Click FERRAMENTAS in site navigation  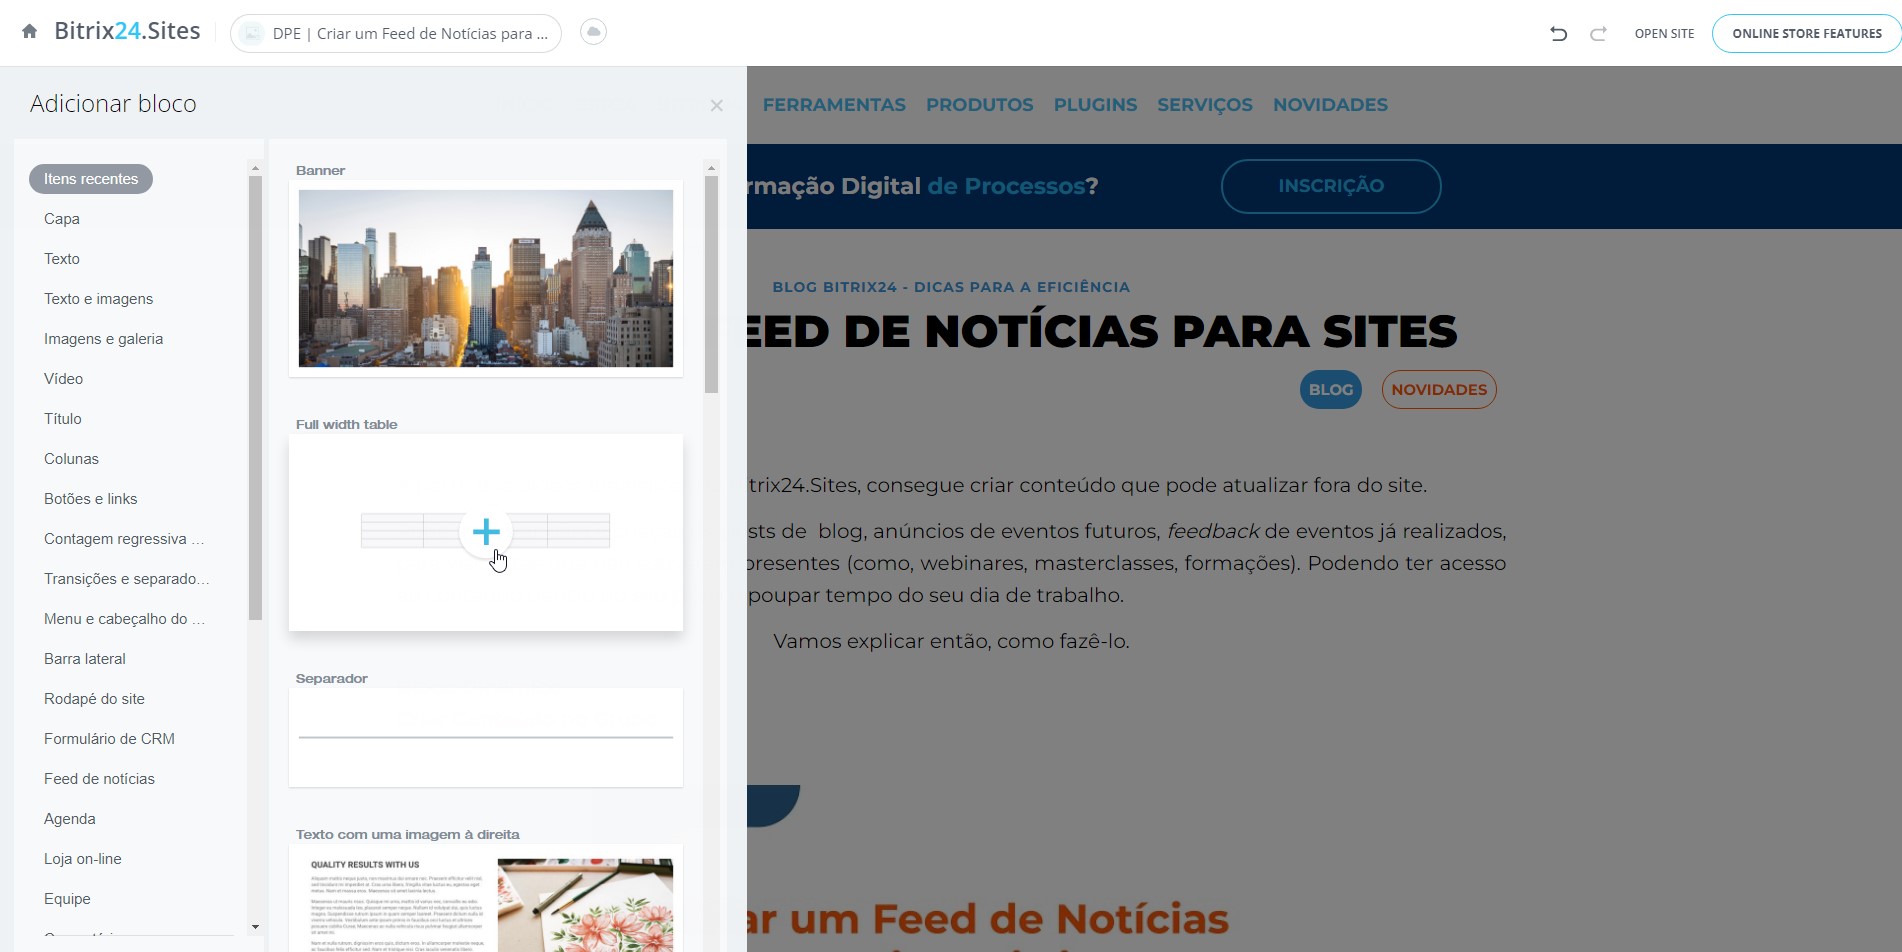pos(834,105)
